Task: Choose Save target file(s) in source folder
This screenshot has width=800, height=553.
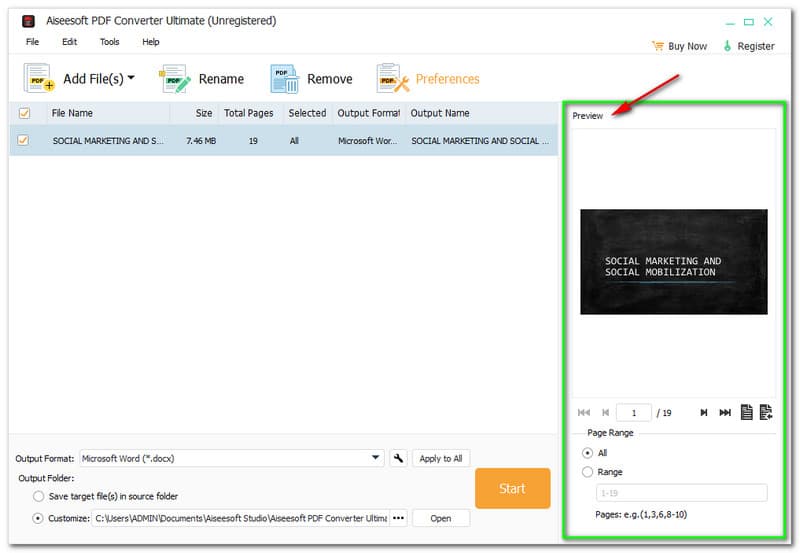Action: pyautogui.click(x=39, y=496)
